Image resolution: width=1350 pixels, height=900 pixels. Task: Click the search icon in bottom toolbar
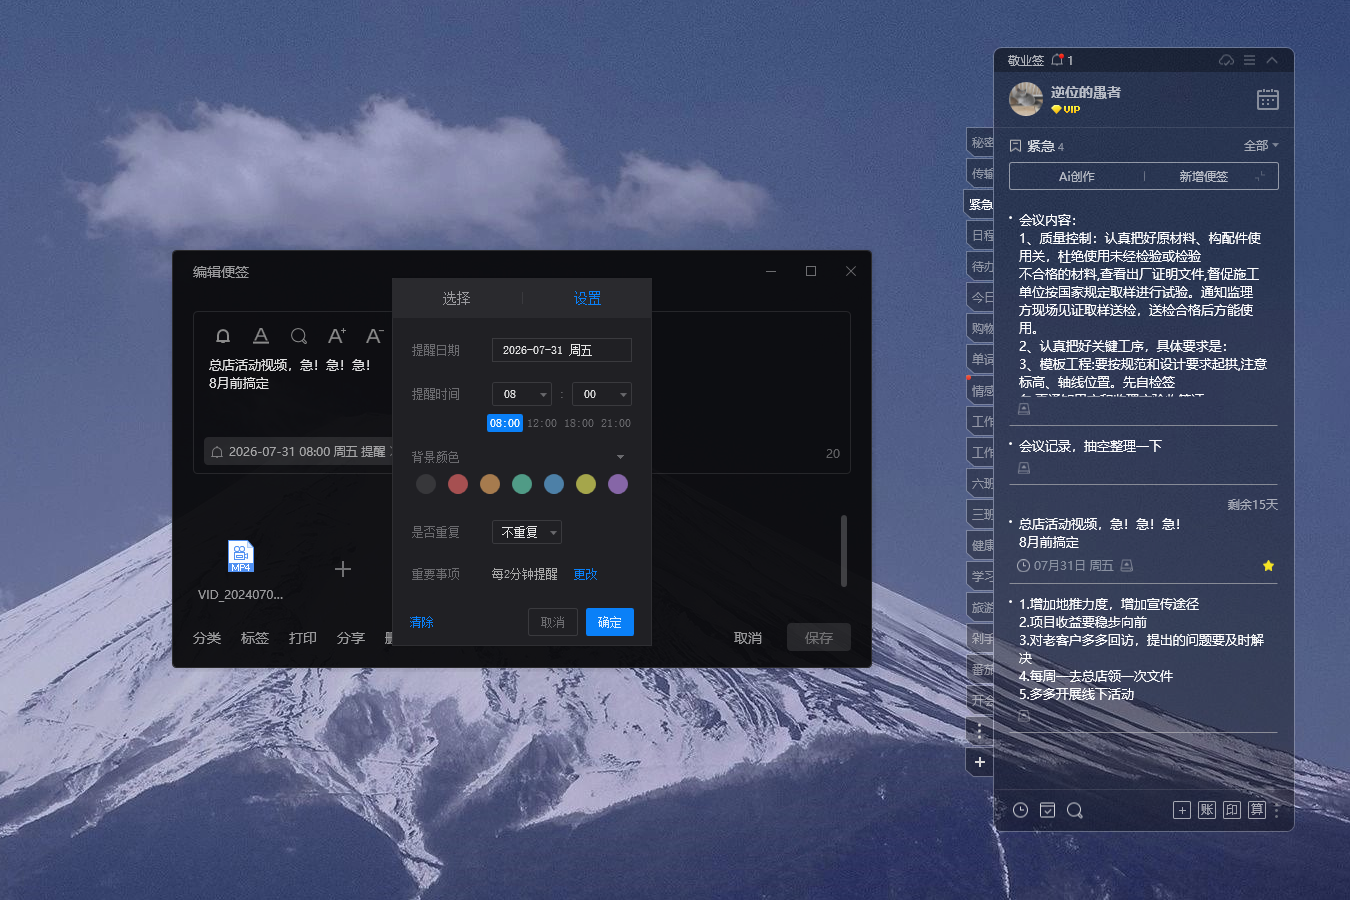pos(1075,810)
